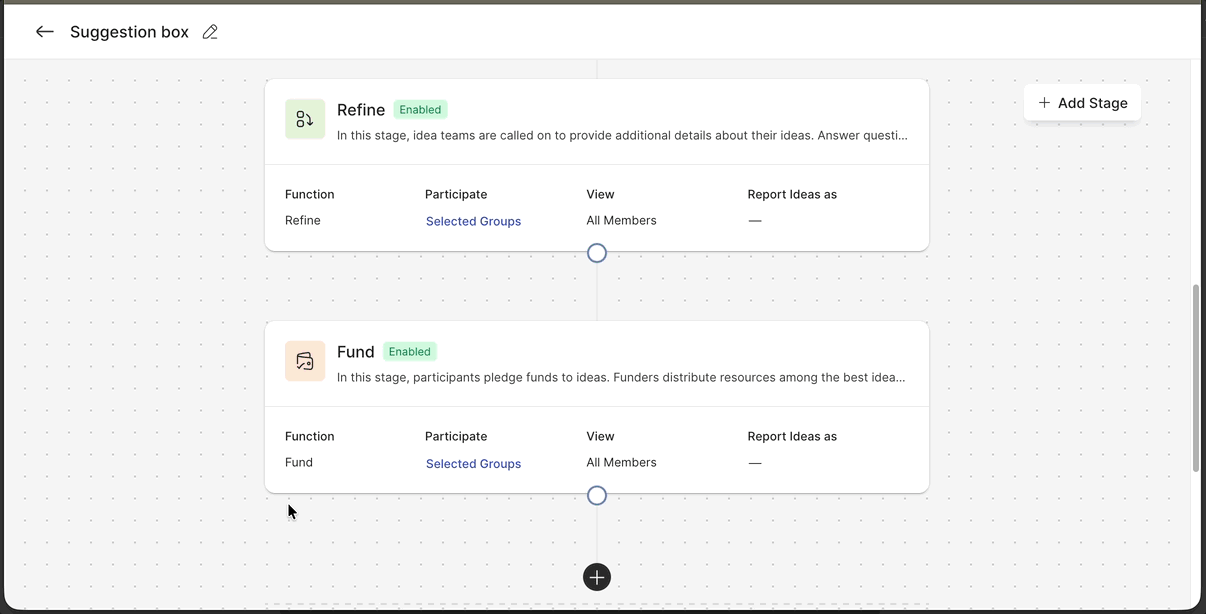Viewport: 1206px width, 614px height.
Task: Click the Enabled badge on Fund stage
Action: coord(410,352)
